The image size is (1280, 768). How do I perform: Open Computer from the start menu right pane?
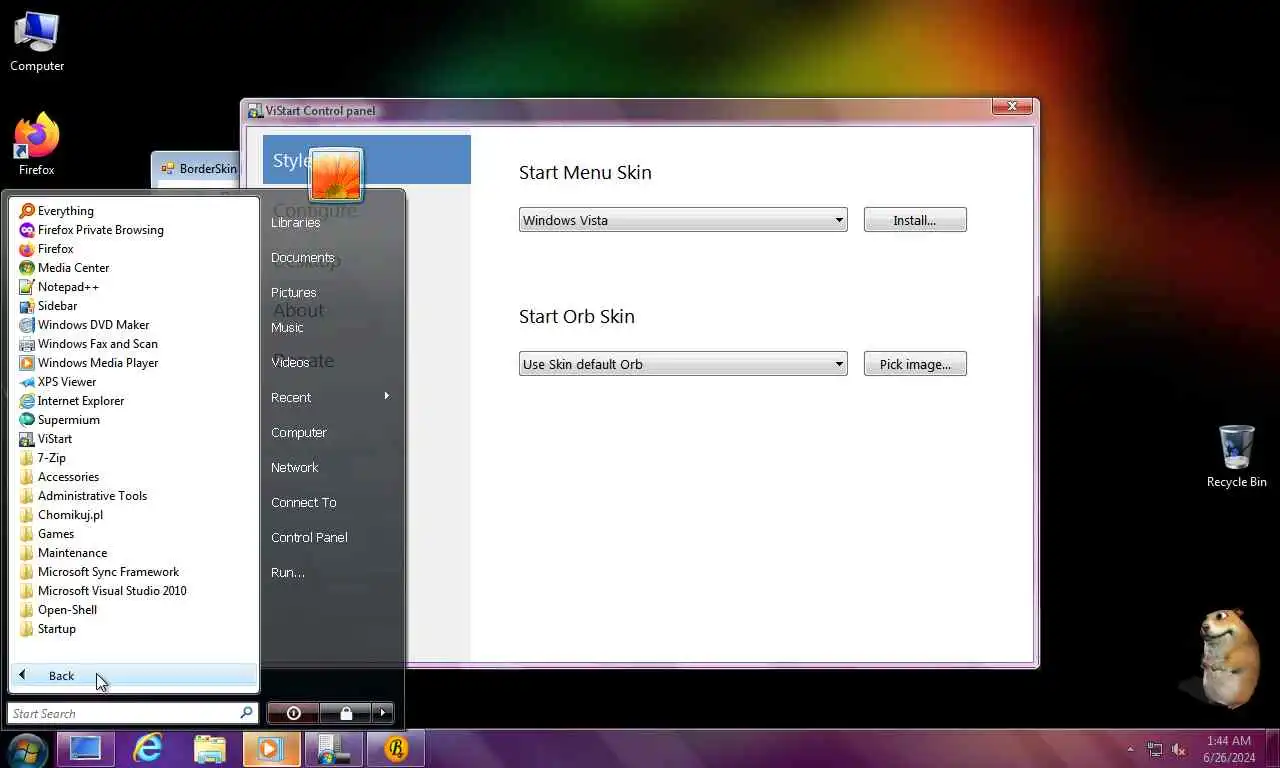(299, 432)
